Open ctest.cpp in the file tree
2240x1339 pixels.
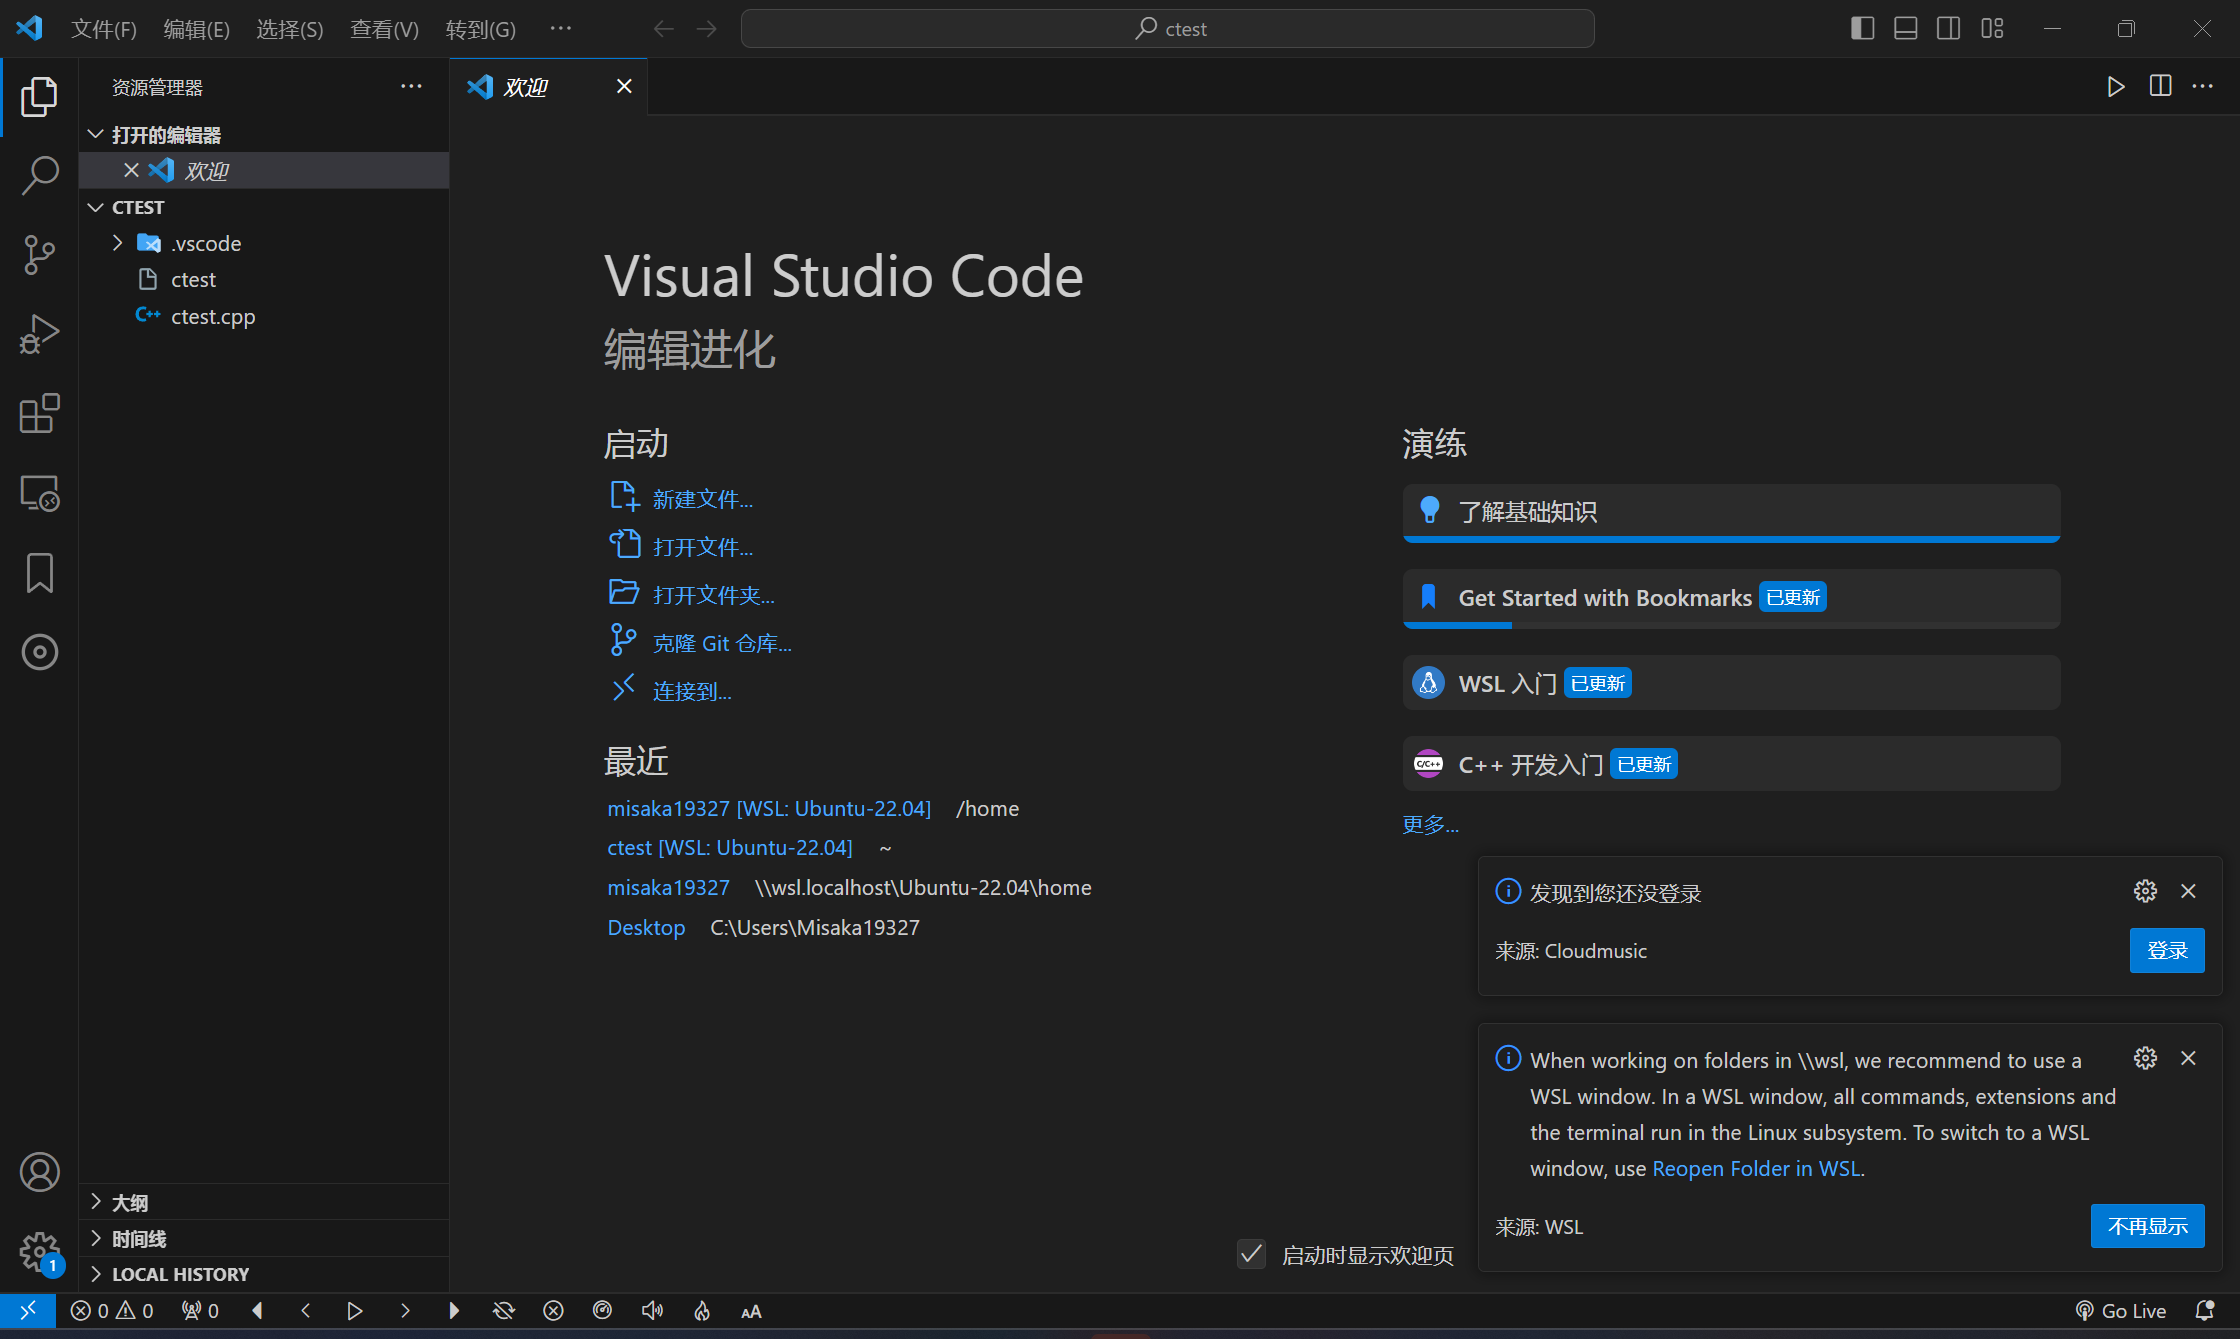[264, 316]
